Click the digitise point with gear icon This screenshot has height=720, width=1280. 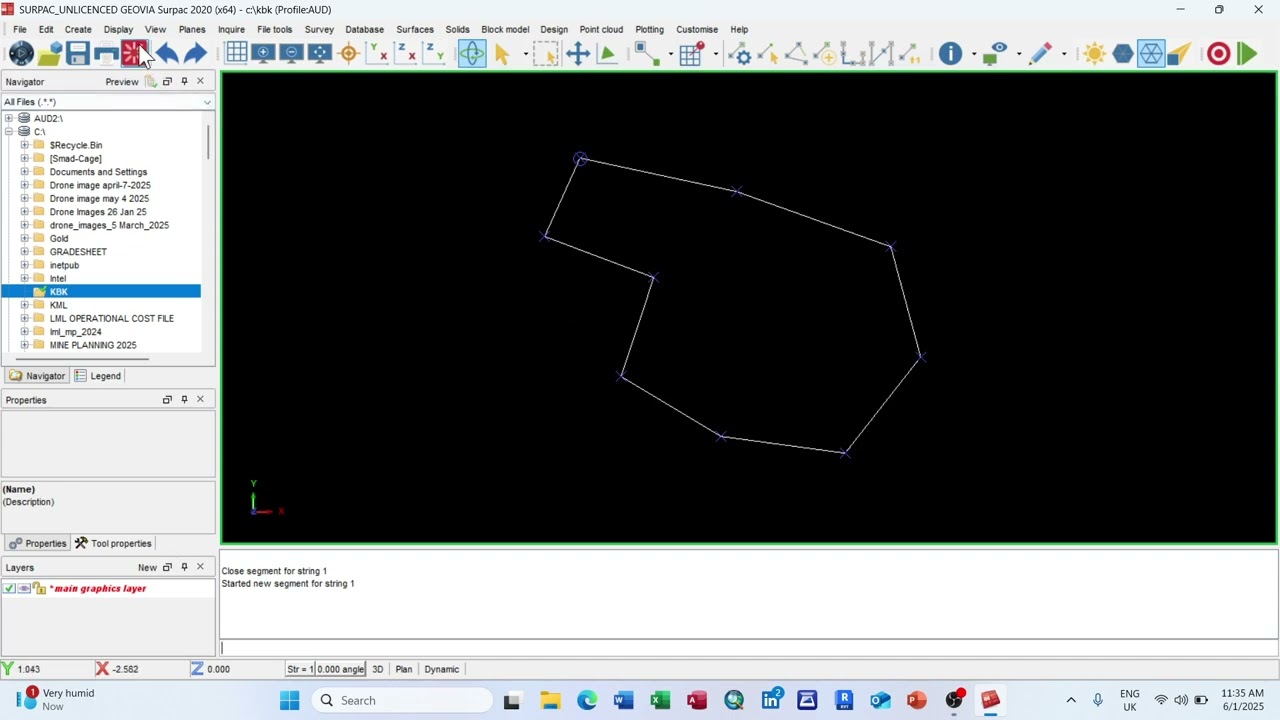(x=740, y=54)
